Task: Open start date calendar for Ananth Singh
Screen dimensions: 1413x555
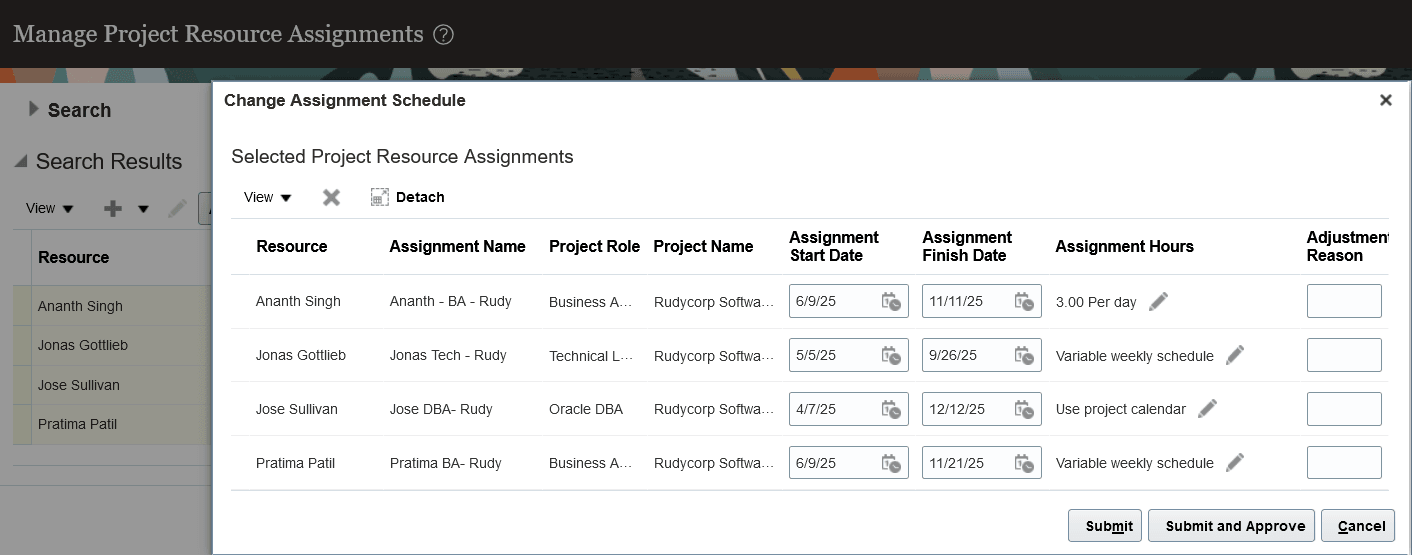Action: click(x=891, y=302)
